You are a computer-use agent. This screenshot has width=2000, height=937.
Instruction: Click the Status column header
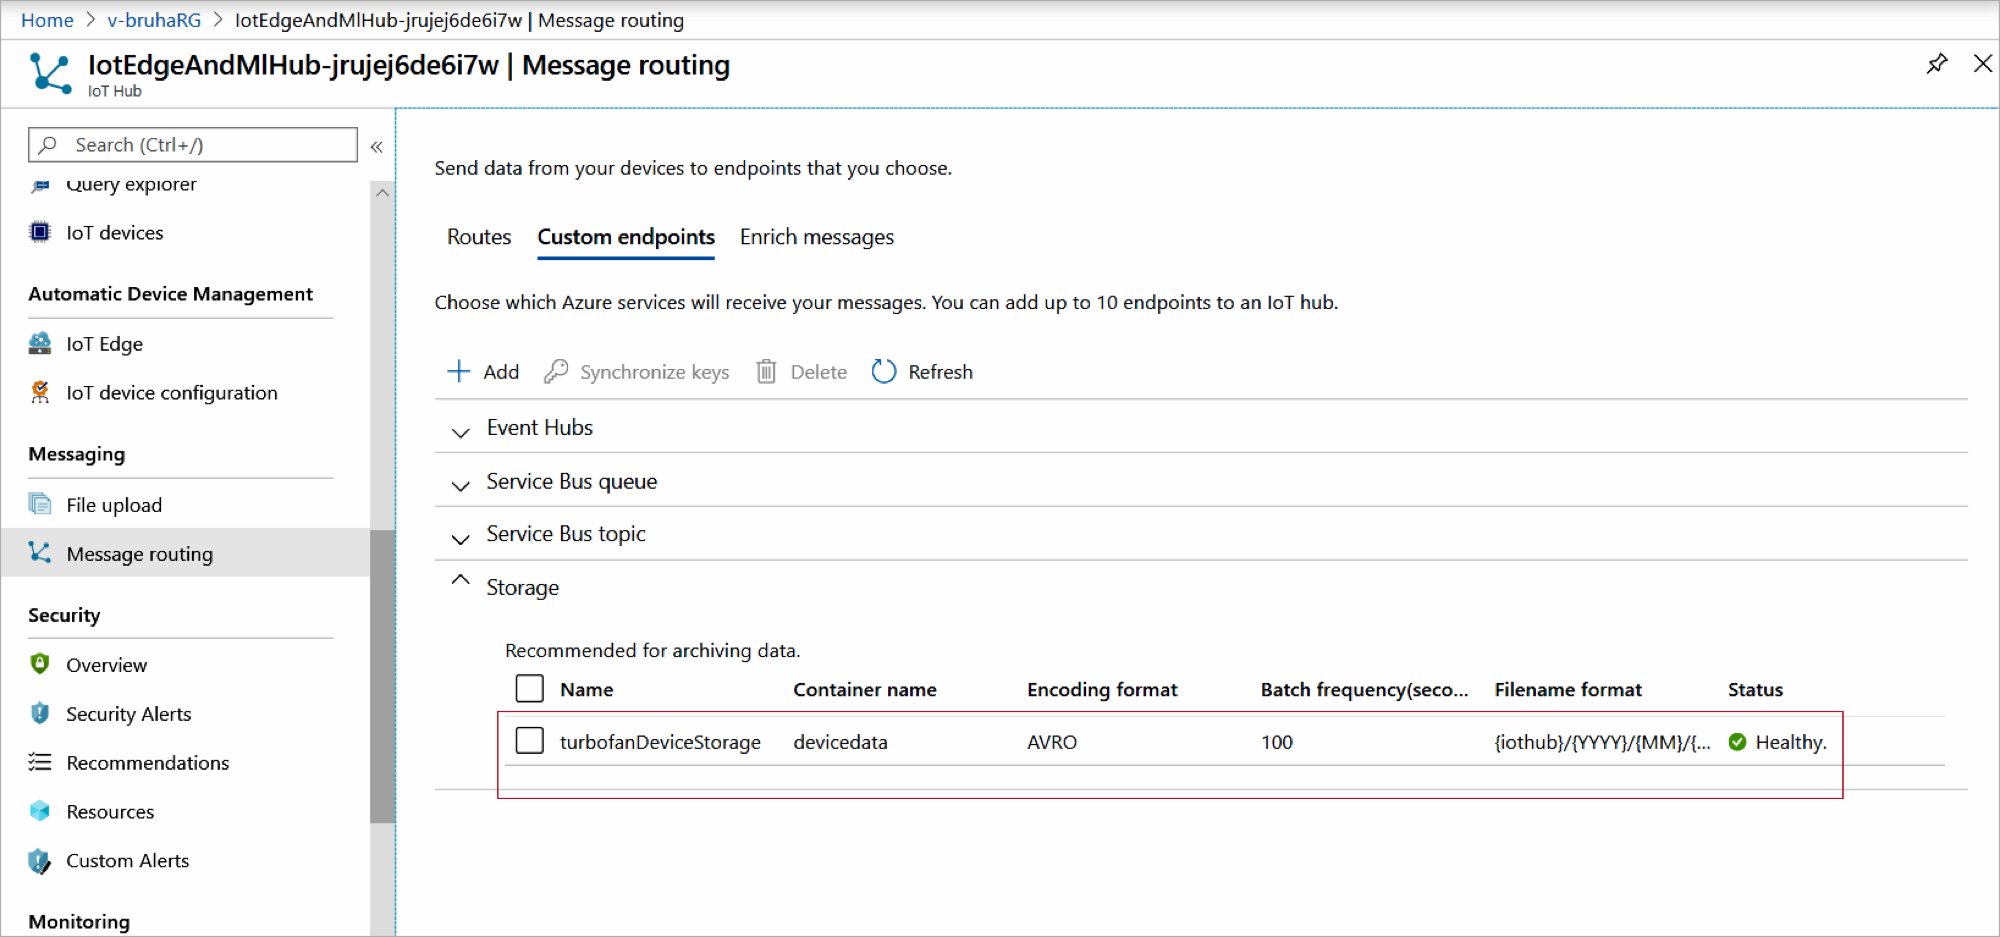1755,690
